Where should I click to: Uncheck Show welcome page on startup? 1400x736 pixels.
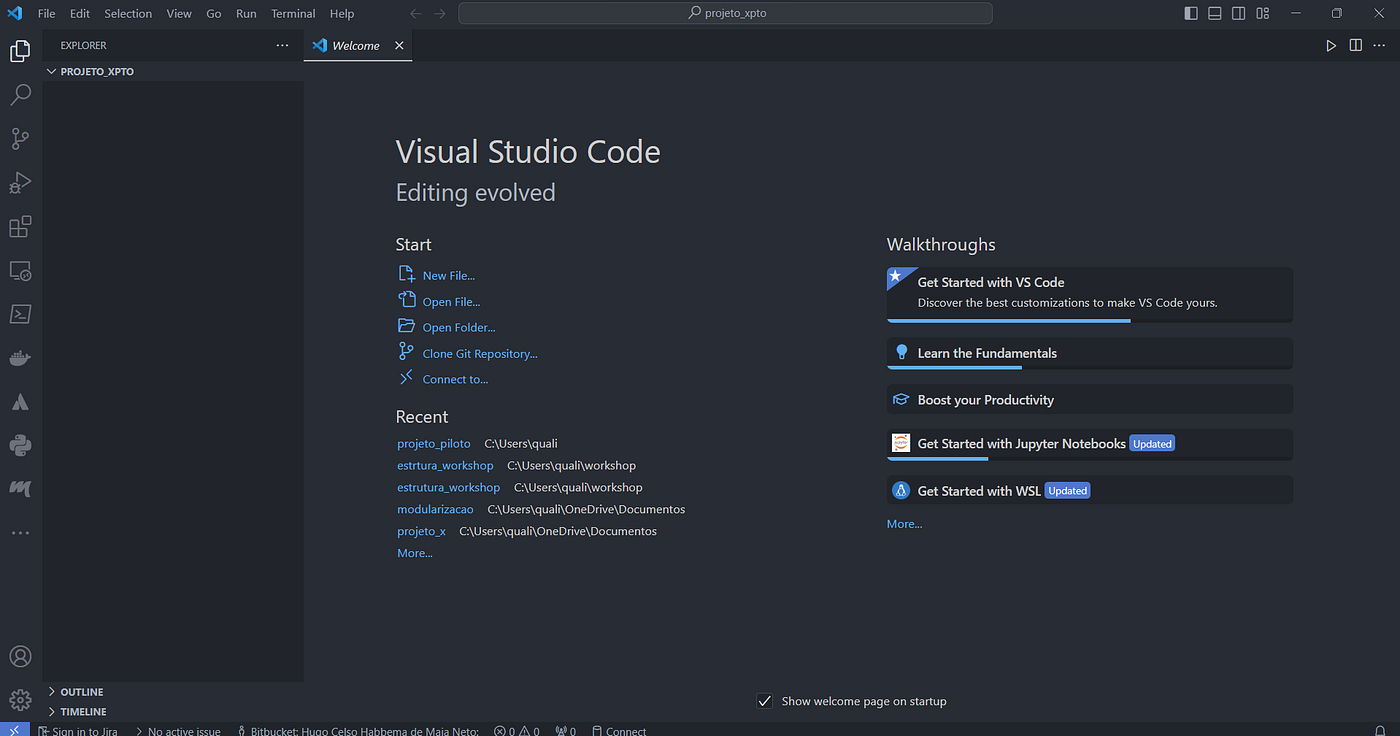point(765,701)
